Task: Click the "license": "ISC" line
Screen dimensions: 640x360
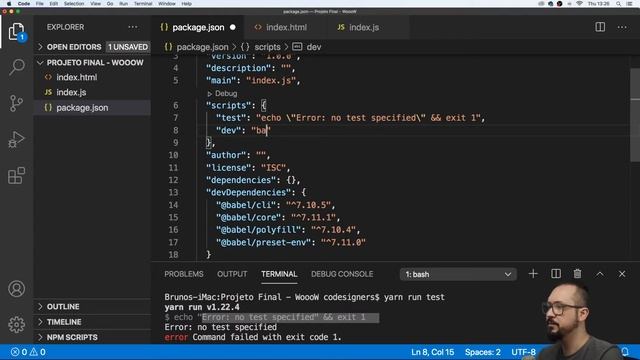Action: pos(248,168)
